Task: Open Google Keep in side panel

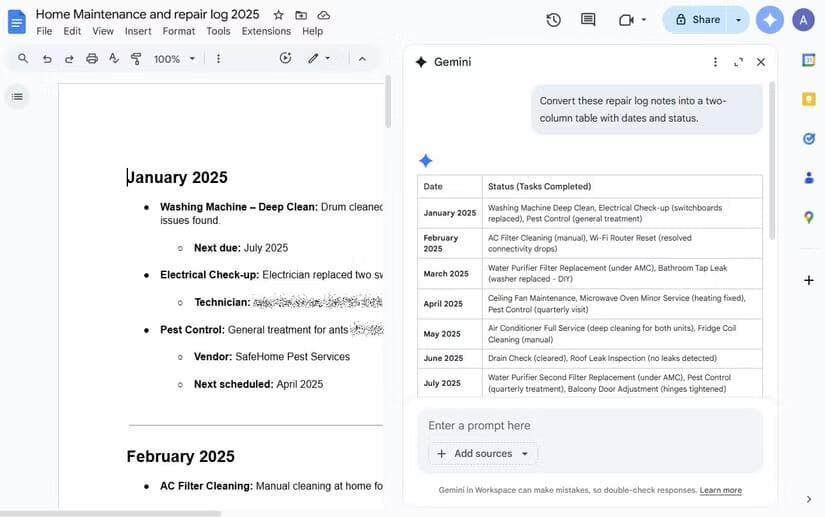Action: (x=808, y=99)
